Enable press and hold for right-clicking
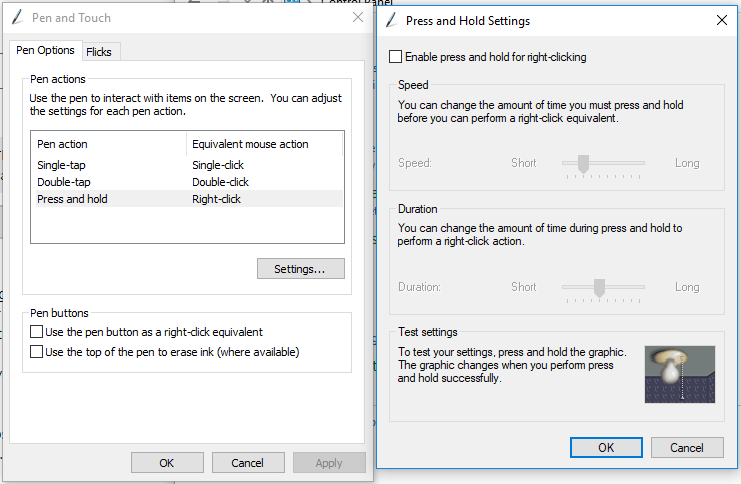This screenshot has height=484, width=741. (396, 57)
